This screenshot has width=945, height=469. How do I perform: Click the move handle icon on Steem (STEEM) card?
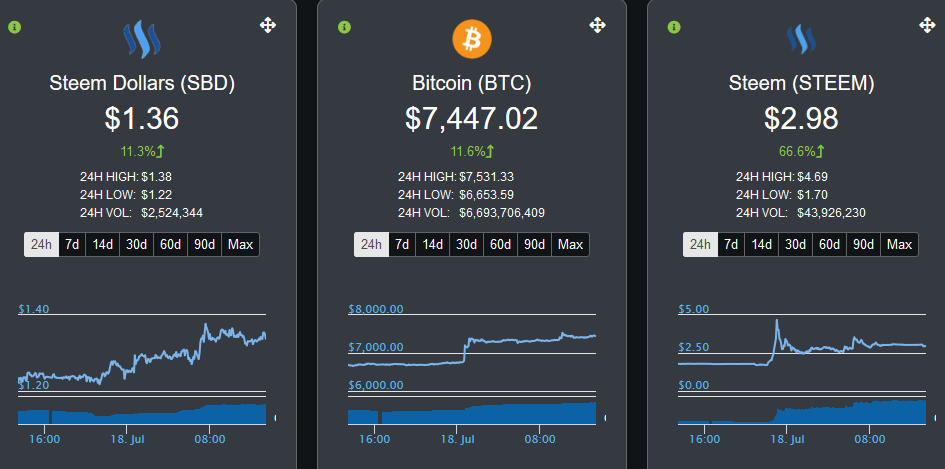coord(927,25)
